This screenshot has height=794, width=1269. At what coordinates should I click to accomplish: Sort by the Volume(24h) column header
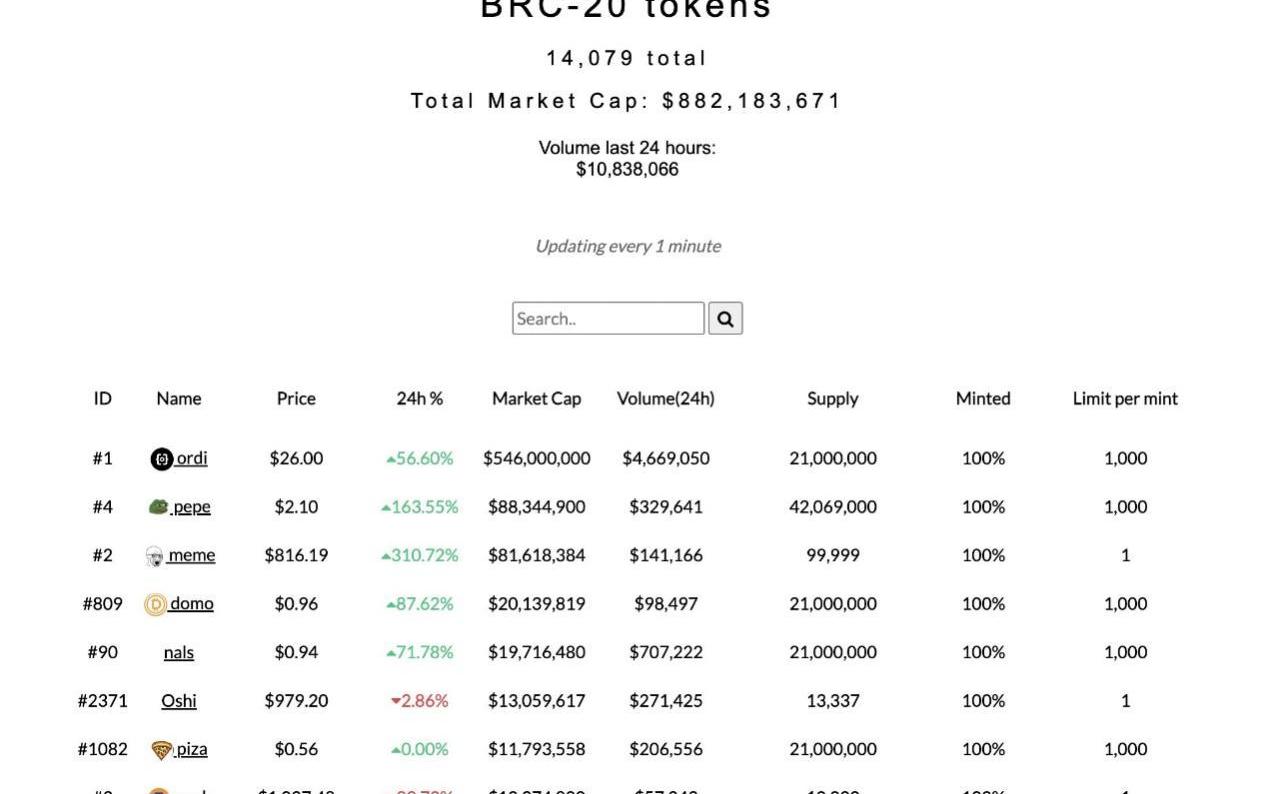[x=666, y=398]
